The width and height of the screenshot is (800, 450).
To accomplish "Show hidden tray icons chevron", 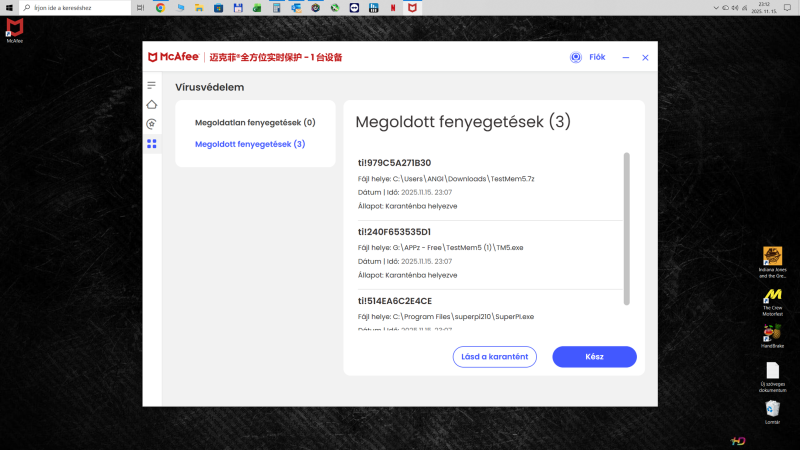I will [x=716, y=8].
